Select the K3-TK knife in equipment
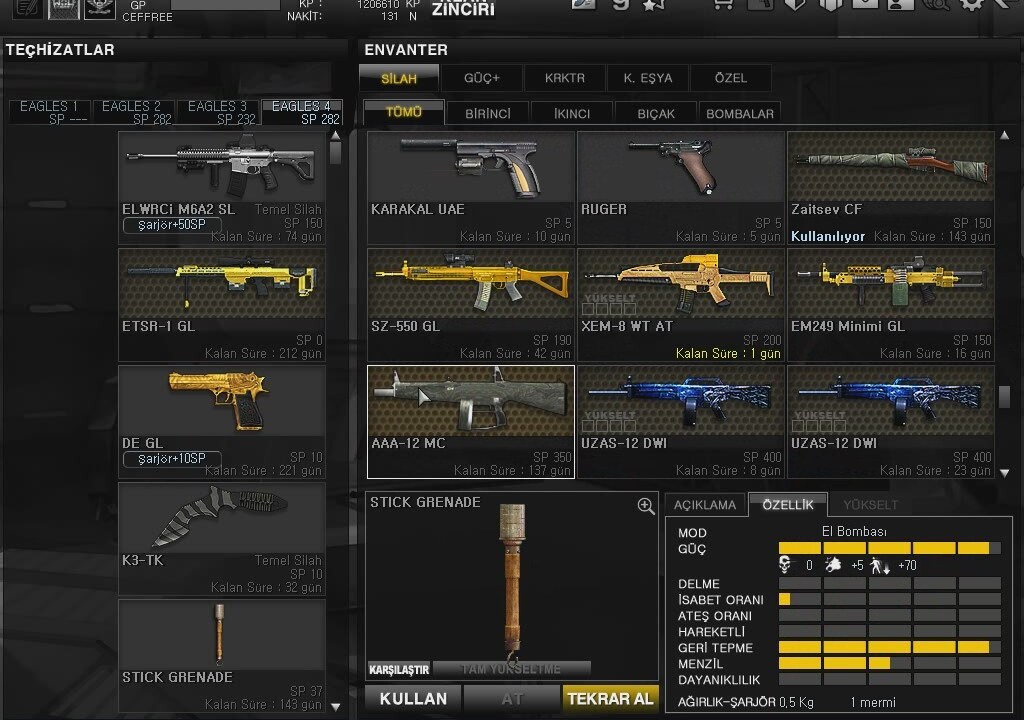This screenshot has width=1024, height=720. (221, 538)
